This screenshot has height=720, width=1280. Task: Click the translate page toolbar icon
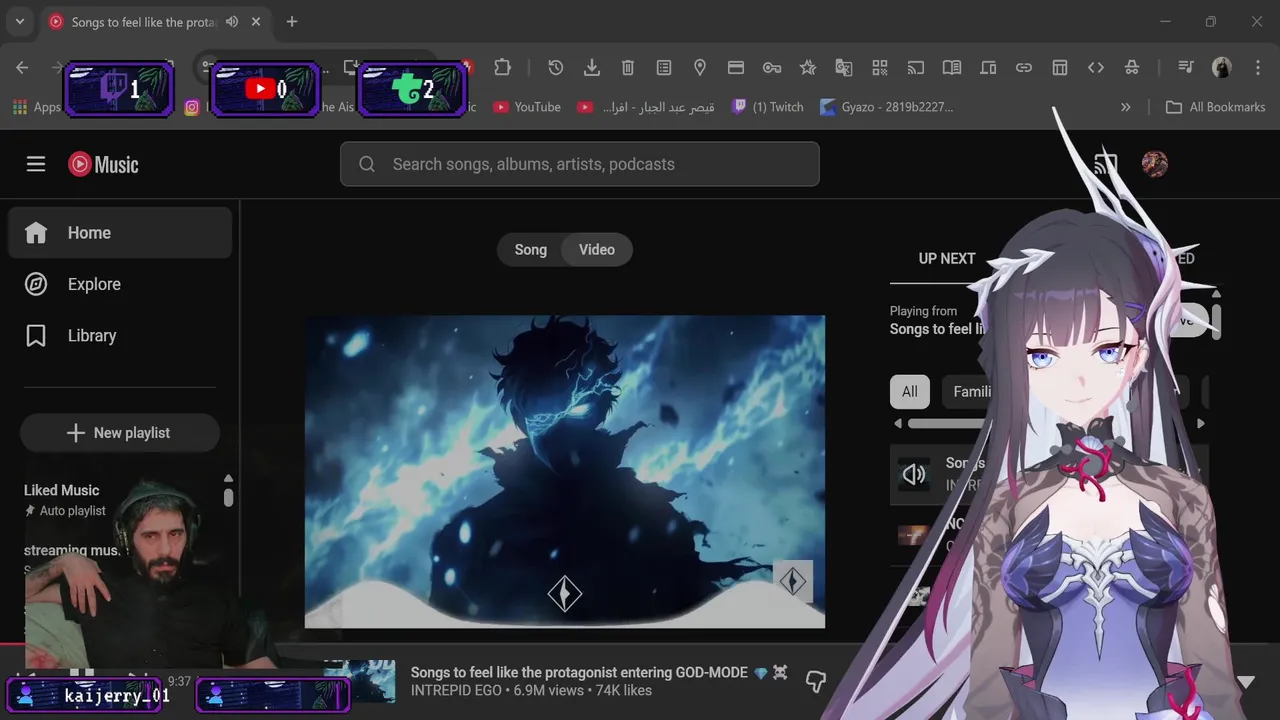coord(844,67)
